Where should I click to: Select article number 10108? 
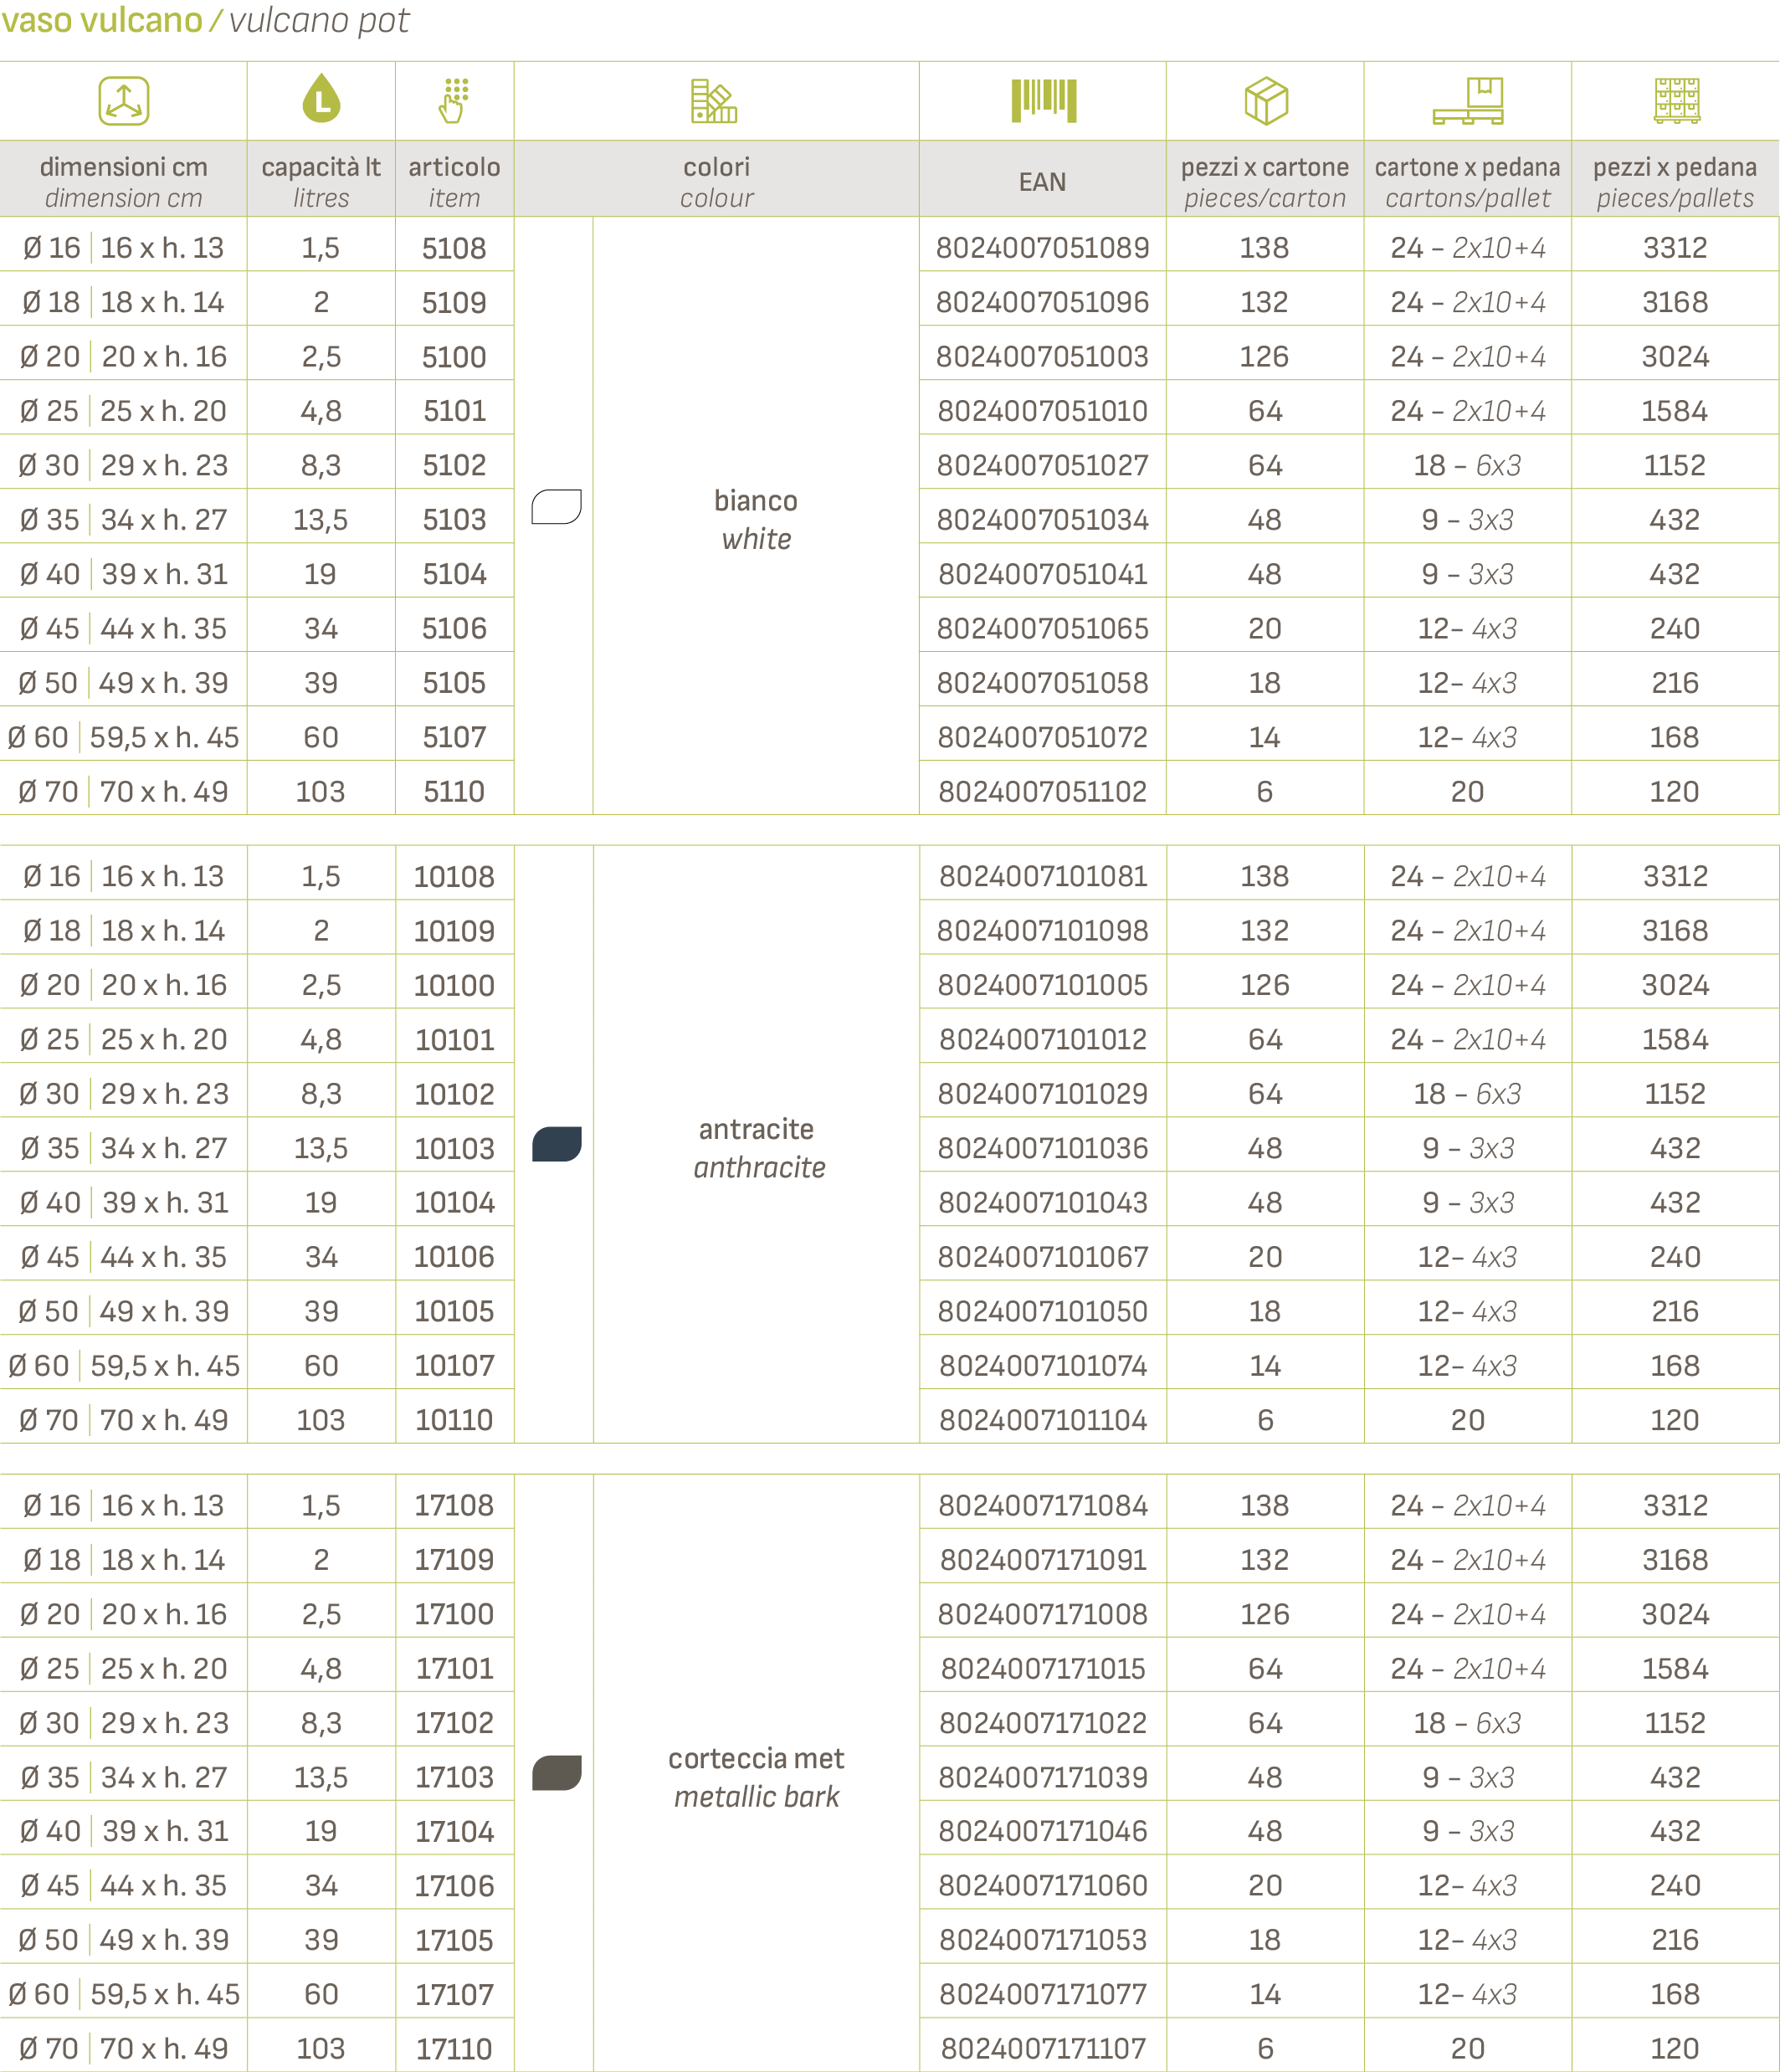pos(454,877)
